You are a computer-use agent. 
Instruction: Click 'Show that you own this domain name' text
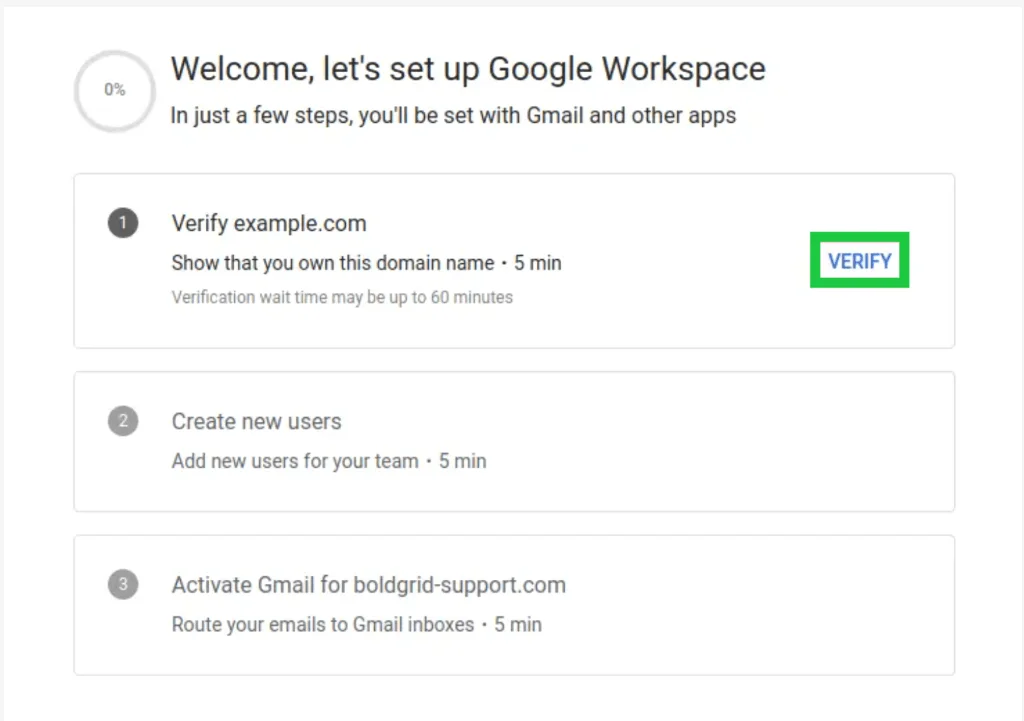click(332, 263)
